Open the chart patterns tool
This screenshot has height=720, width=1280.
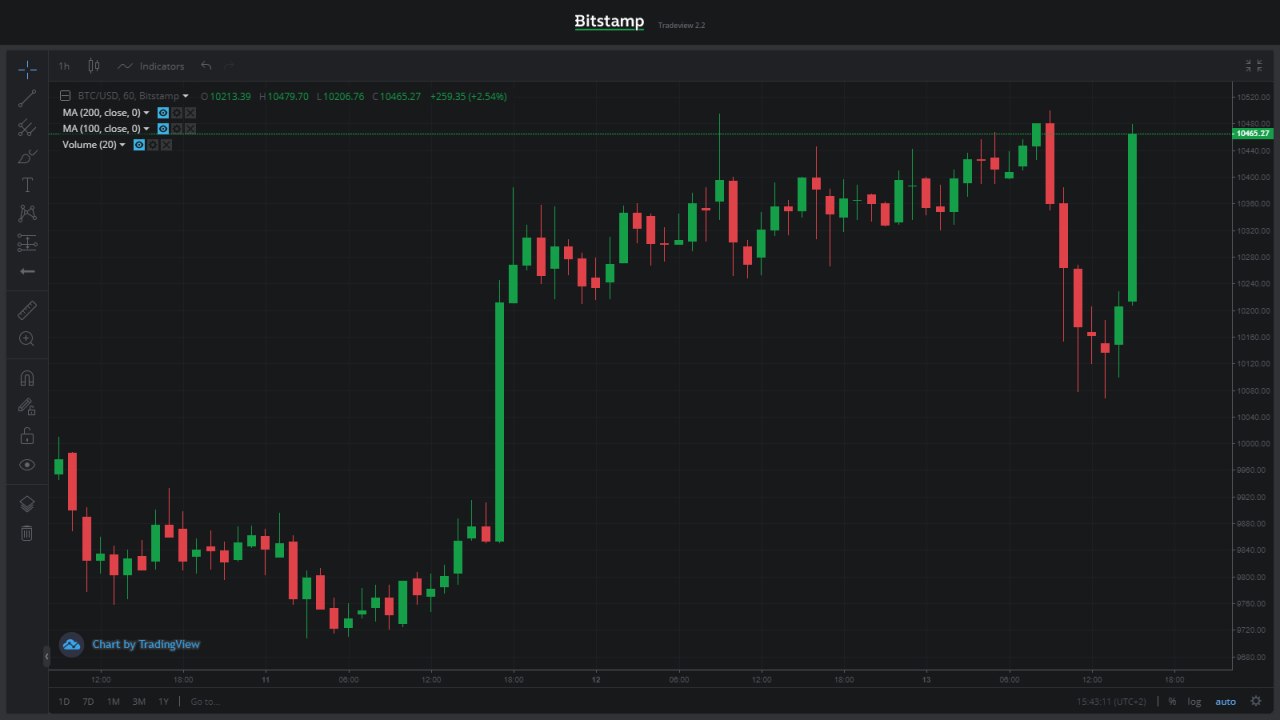click(x=27, y=213)
